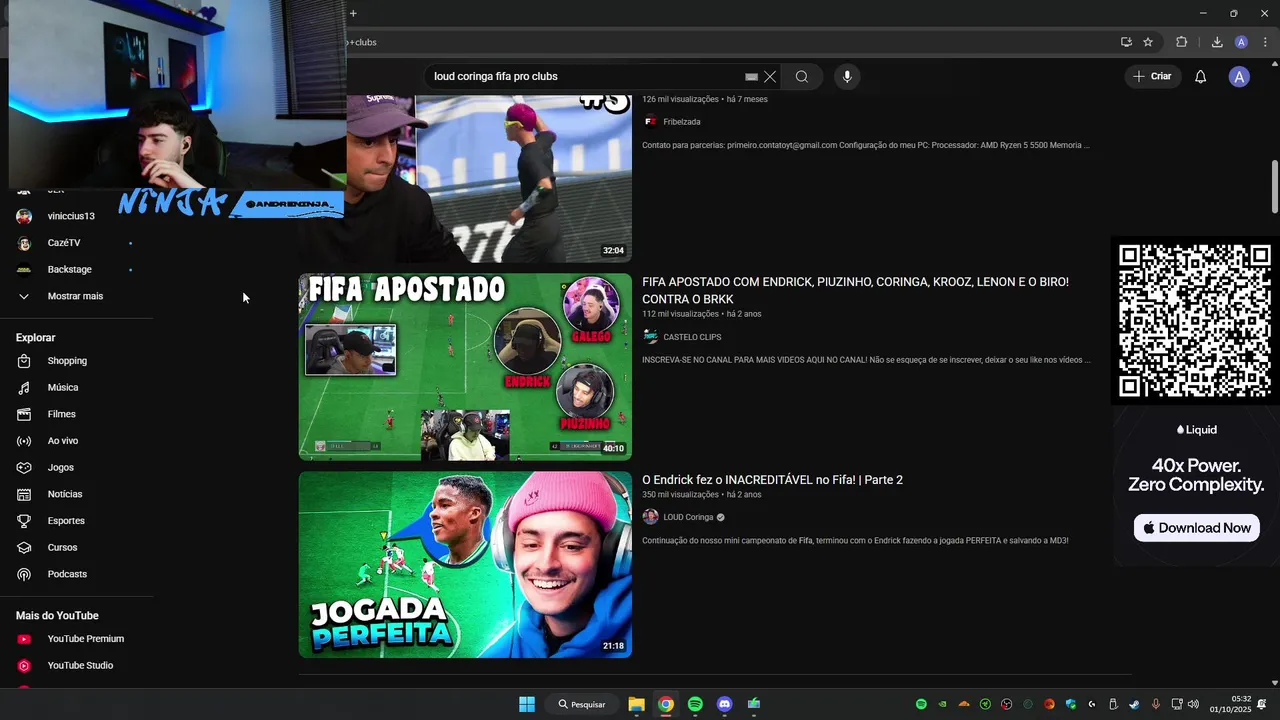Click the Liquid ad logo text

(x=1196, y=430)
